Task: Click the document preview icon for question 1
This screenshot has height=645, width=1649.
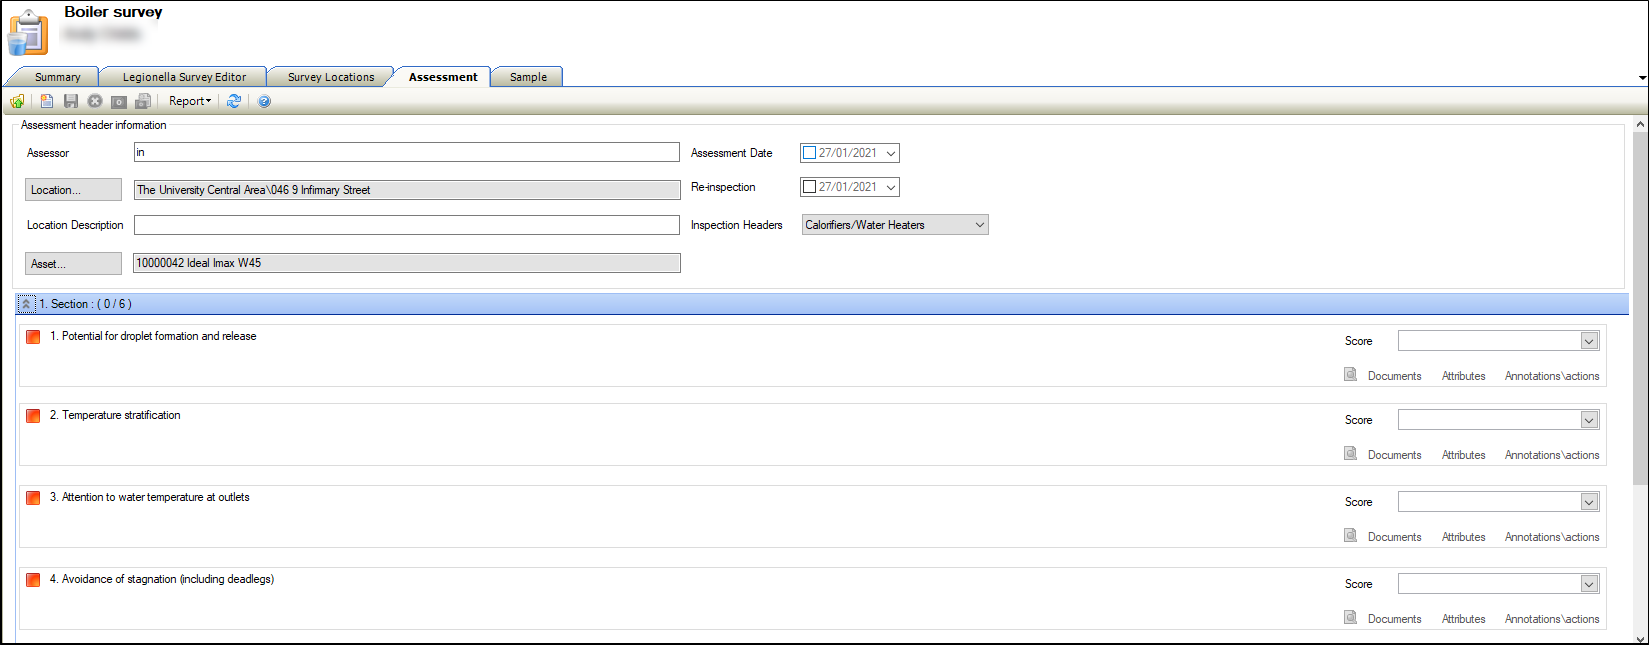Action: pyautogui.click(x=1350, y=375)
